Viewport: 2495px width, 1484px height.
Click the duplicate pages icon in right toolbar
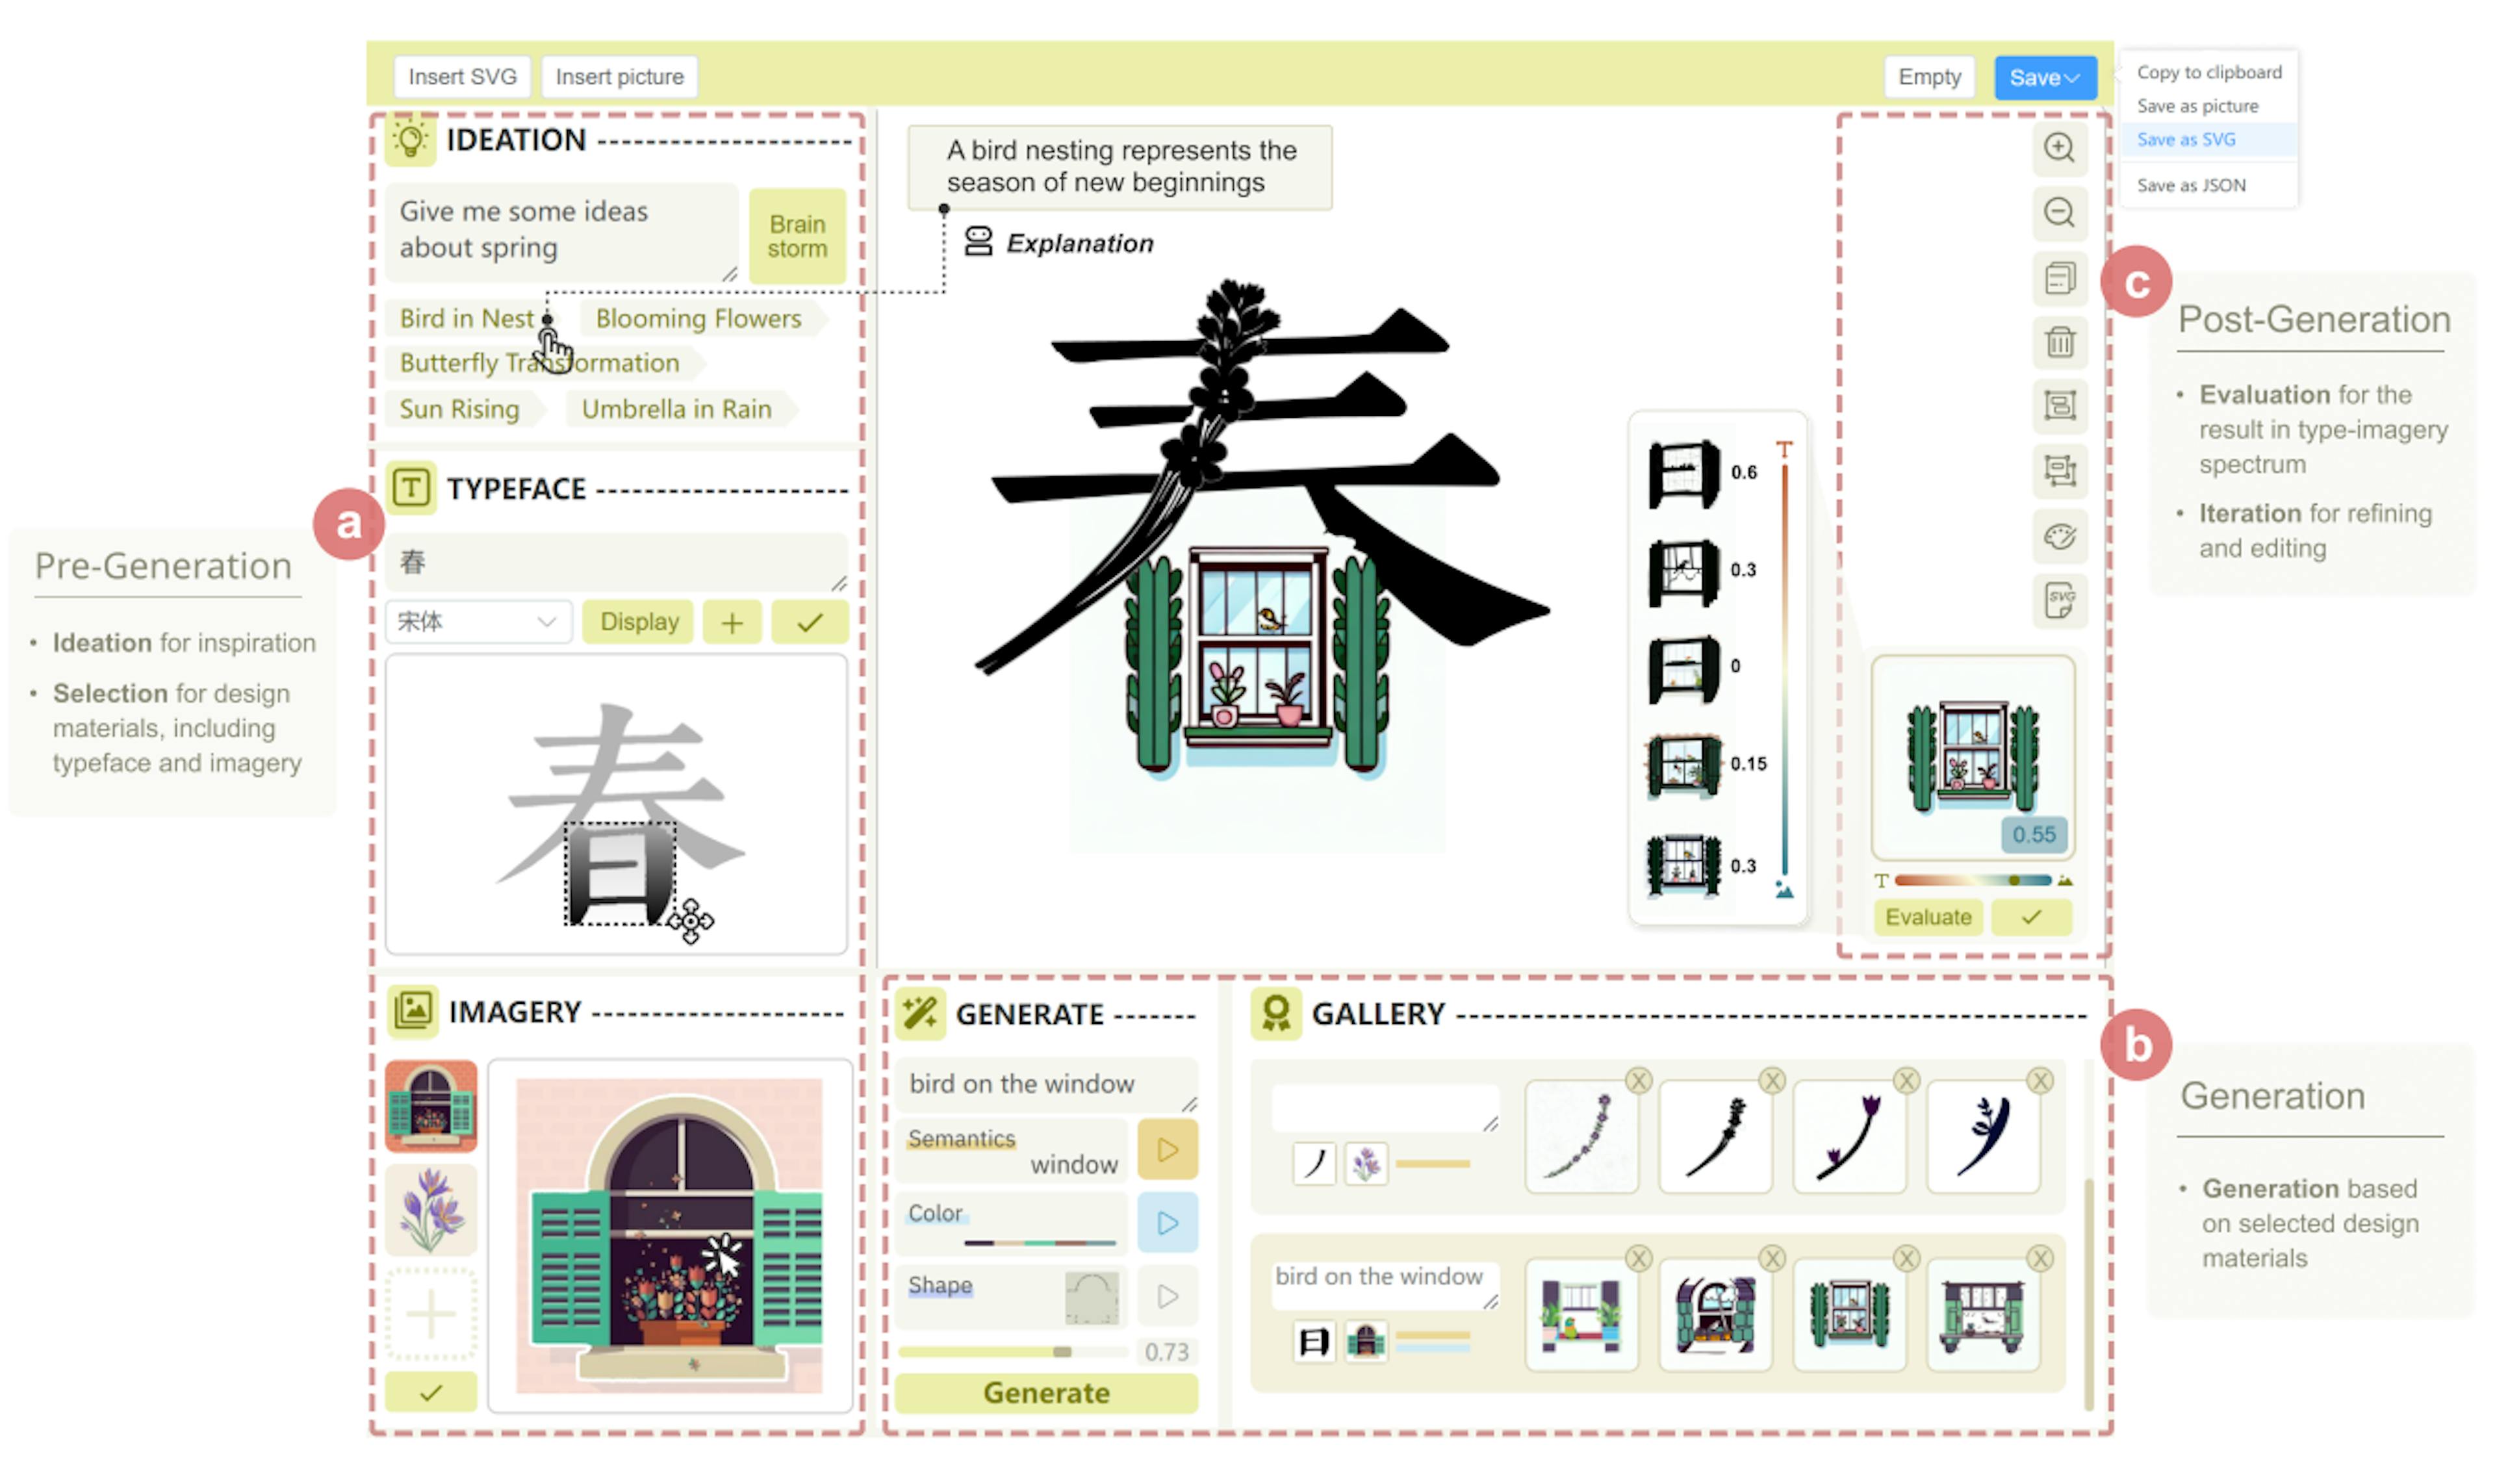[2060, 278]
